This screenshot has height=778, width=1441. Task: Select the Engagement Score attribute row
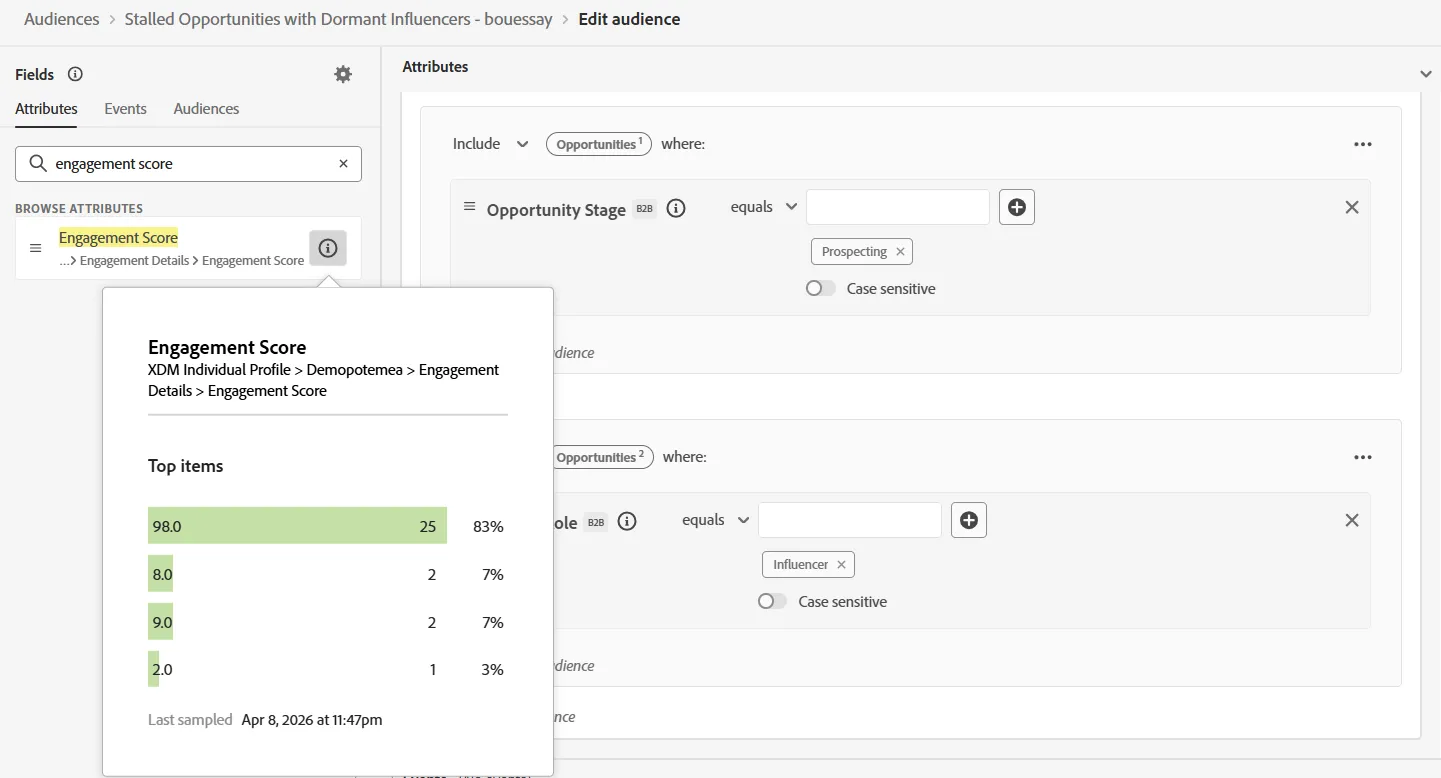188,248
